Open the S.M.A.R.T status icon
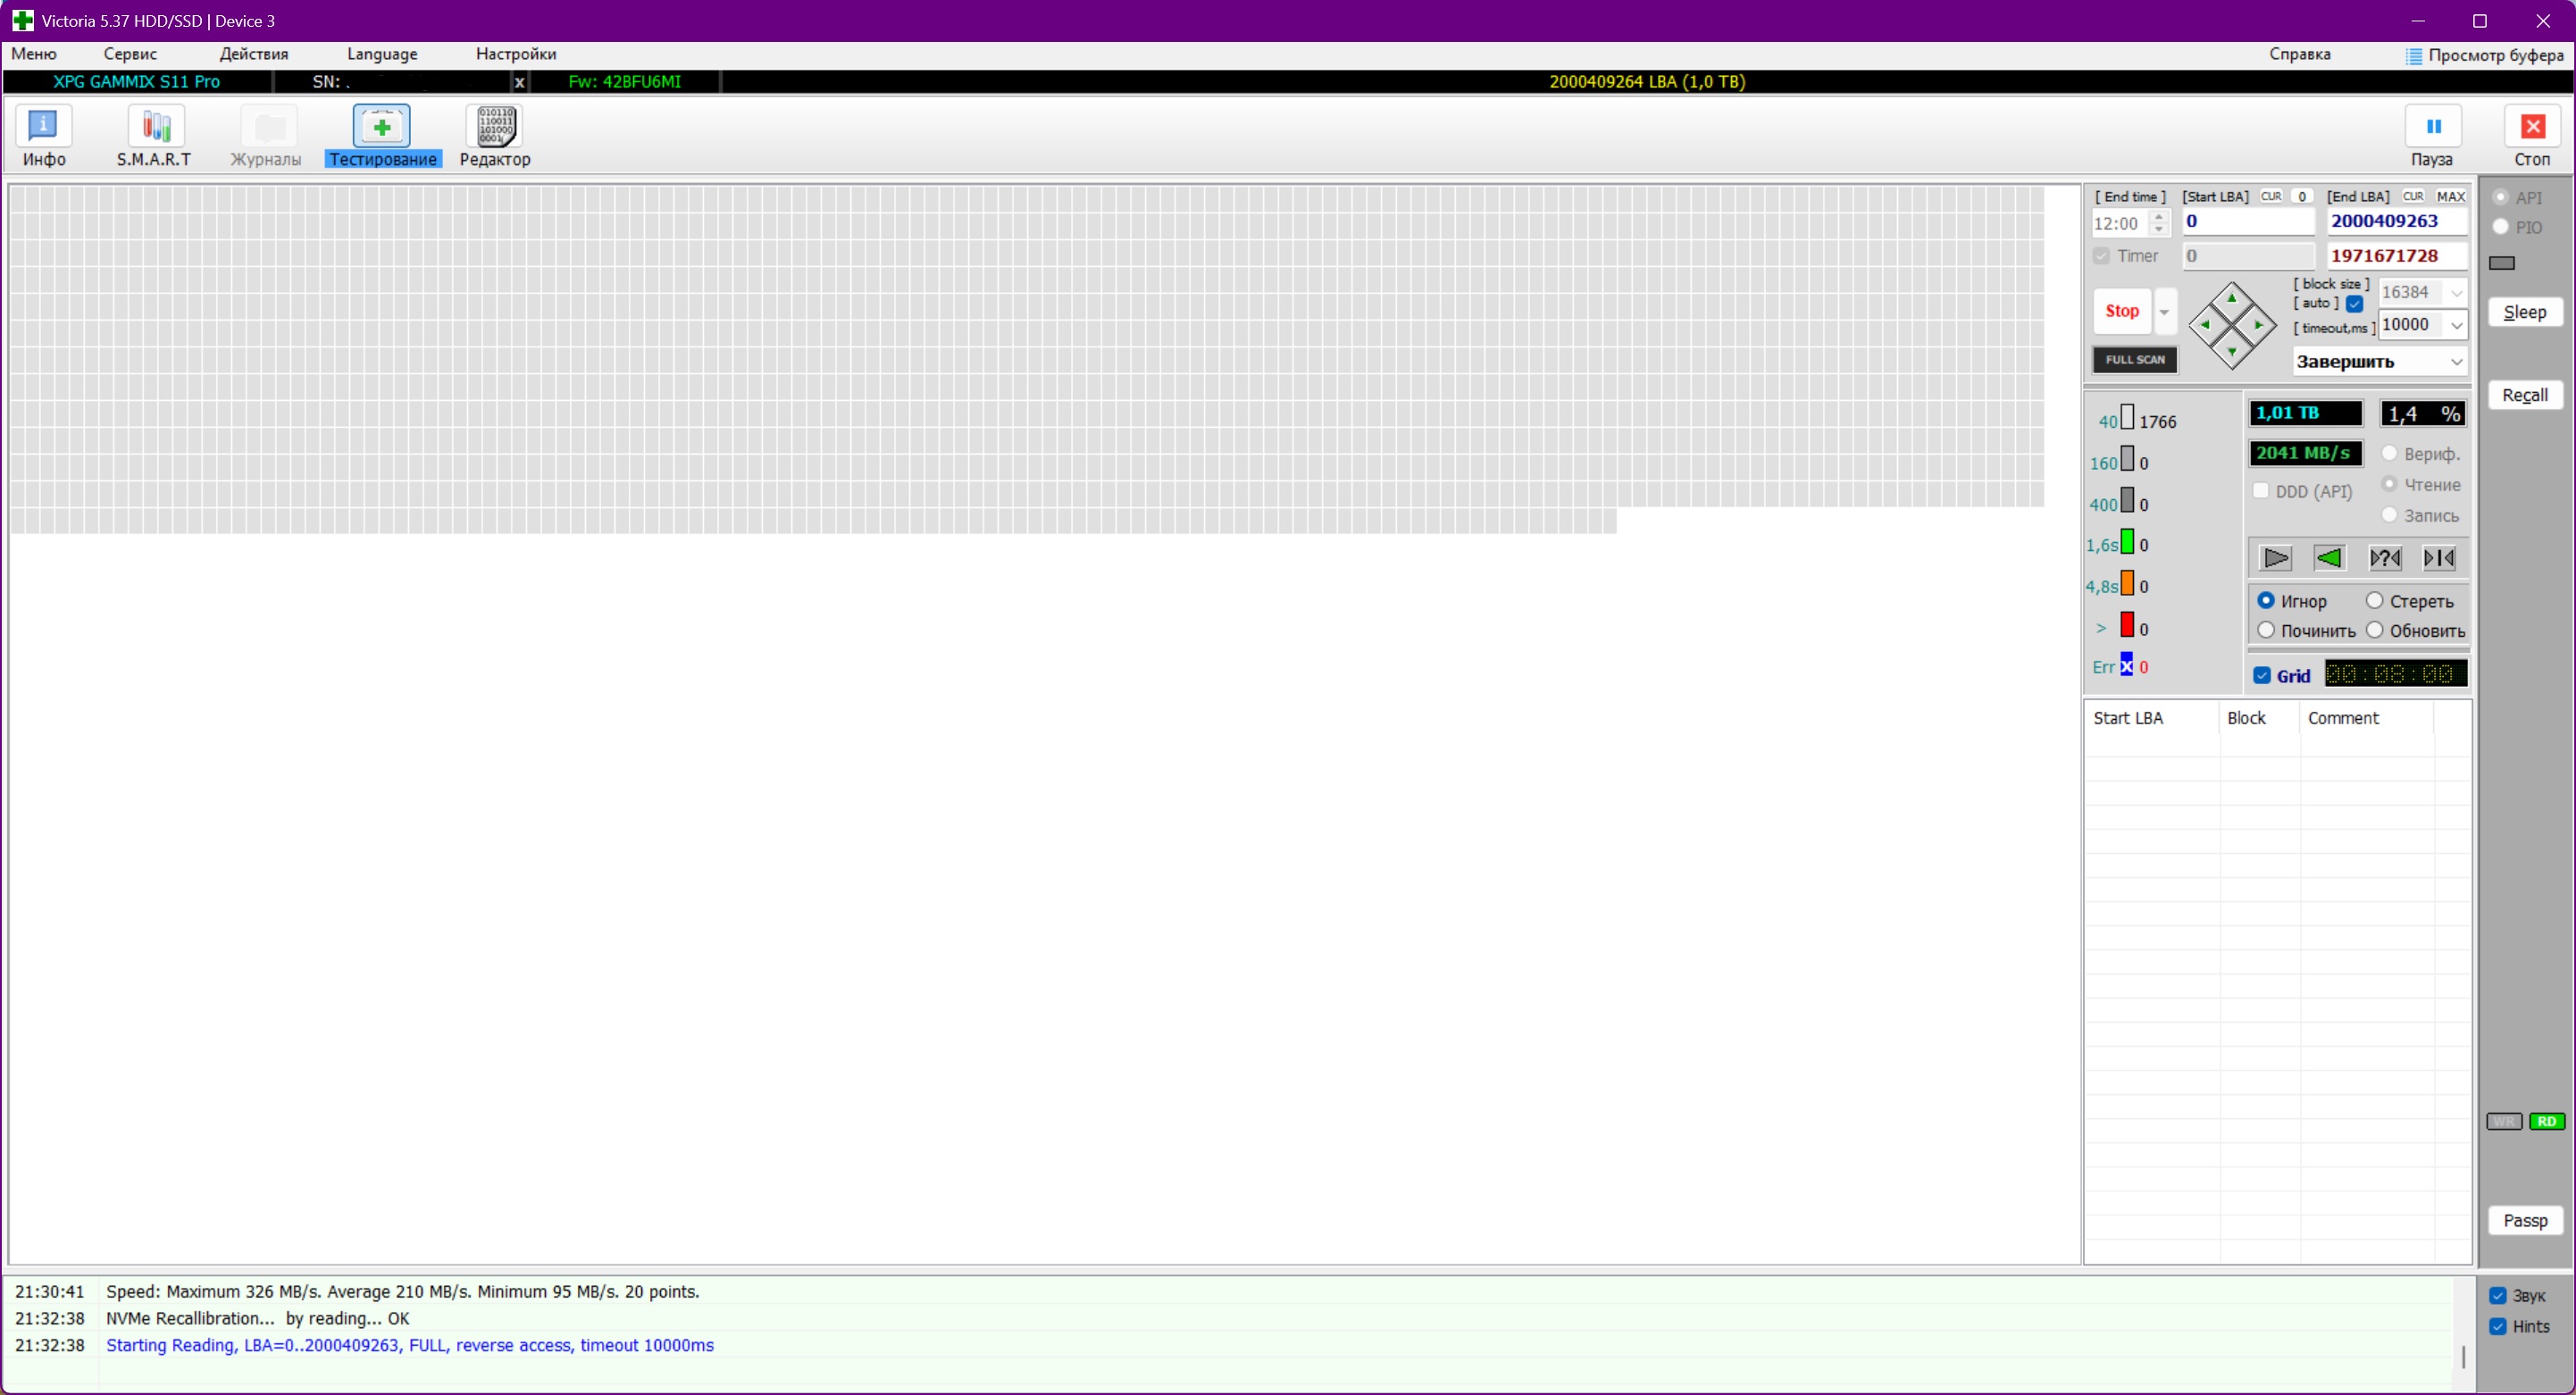 coord(155,127)
